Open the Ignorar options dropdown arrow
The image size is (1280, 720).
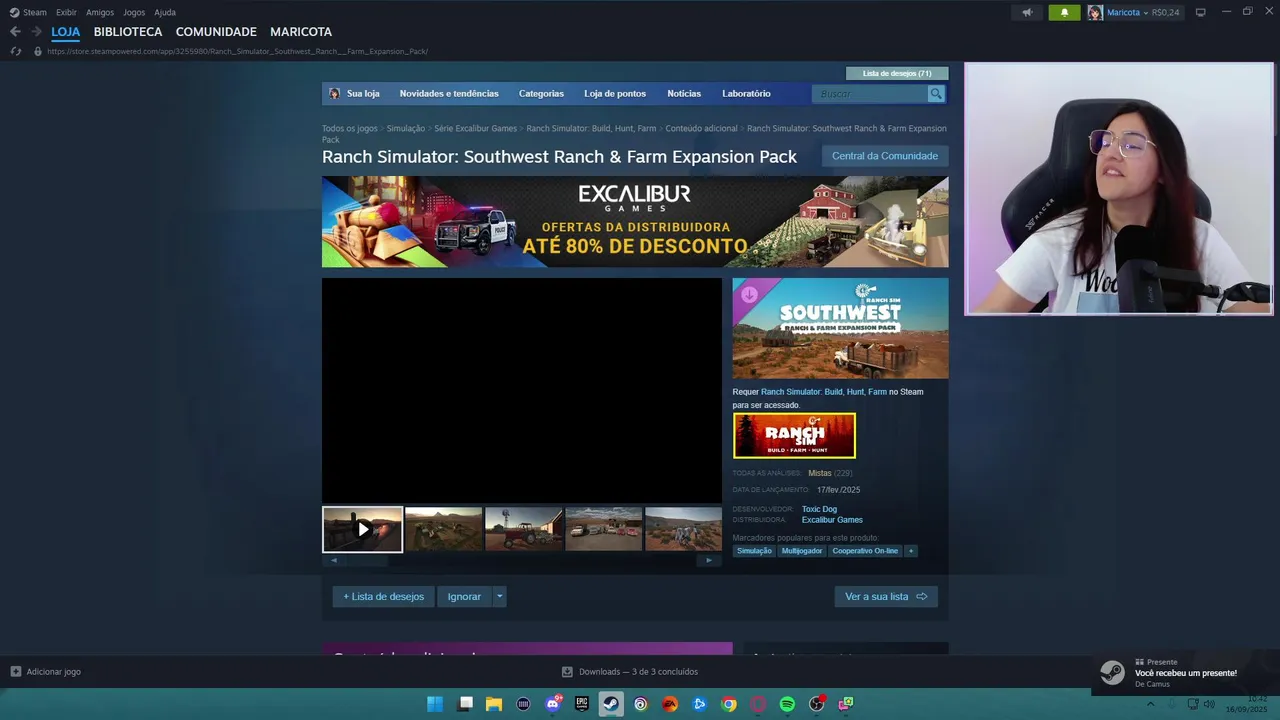click(x=500, y=597)
